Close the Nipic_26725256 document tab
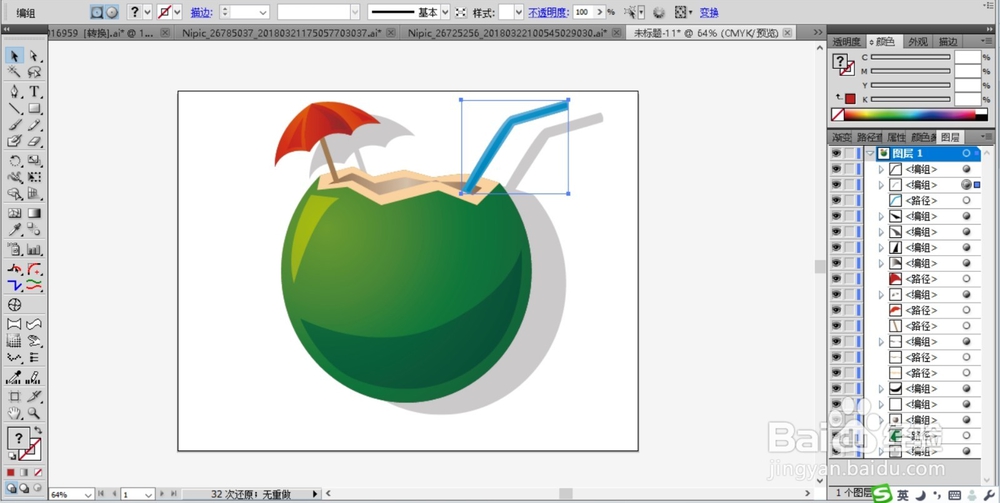 tap(617, 32)
